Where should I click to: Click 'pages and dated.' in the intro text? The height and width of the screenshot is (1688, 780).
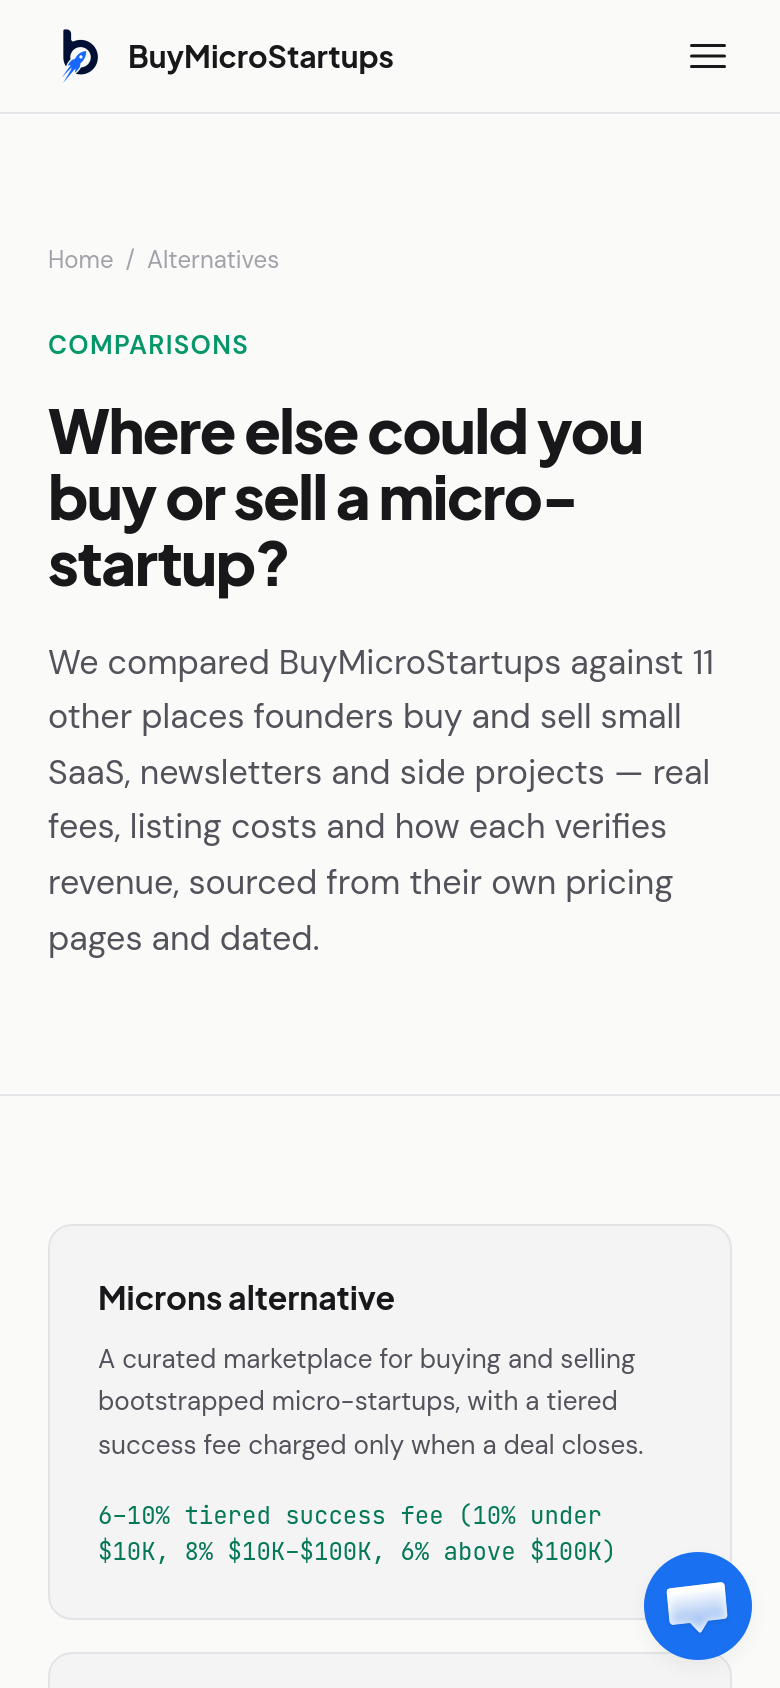(x=184, y=939)
